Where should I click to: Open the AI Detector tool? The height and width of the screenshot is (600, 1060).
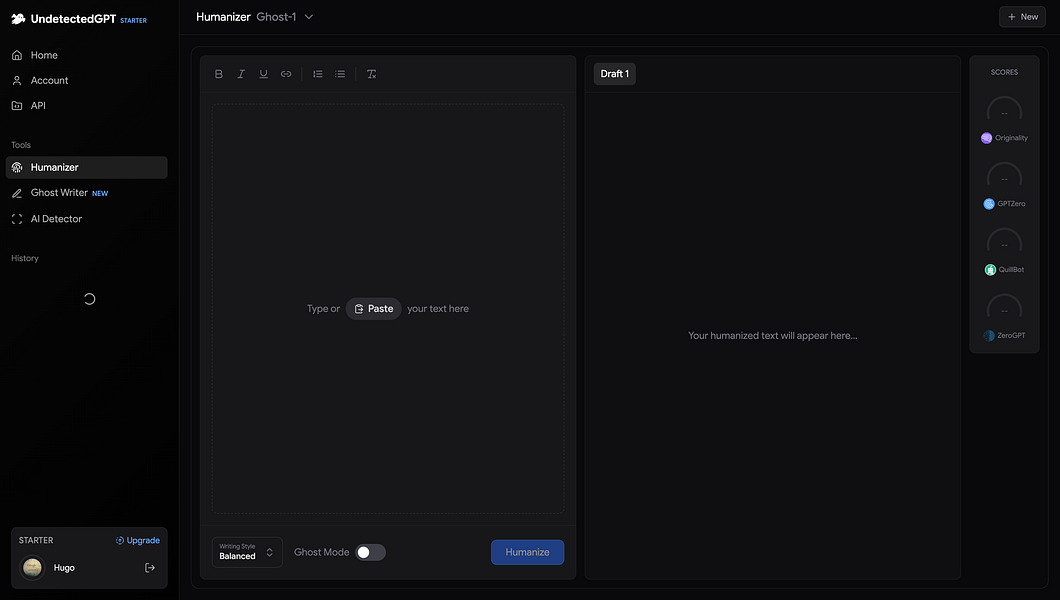[86, 219]
